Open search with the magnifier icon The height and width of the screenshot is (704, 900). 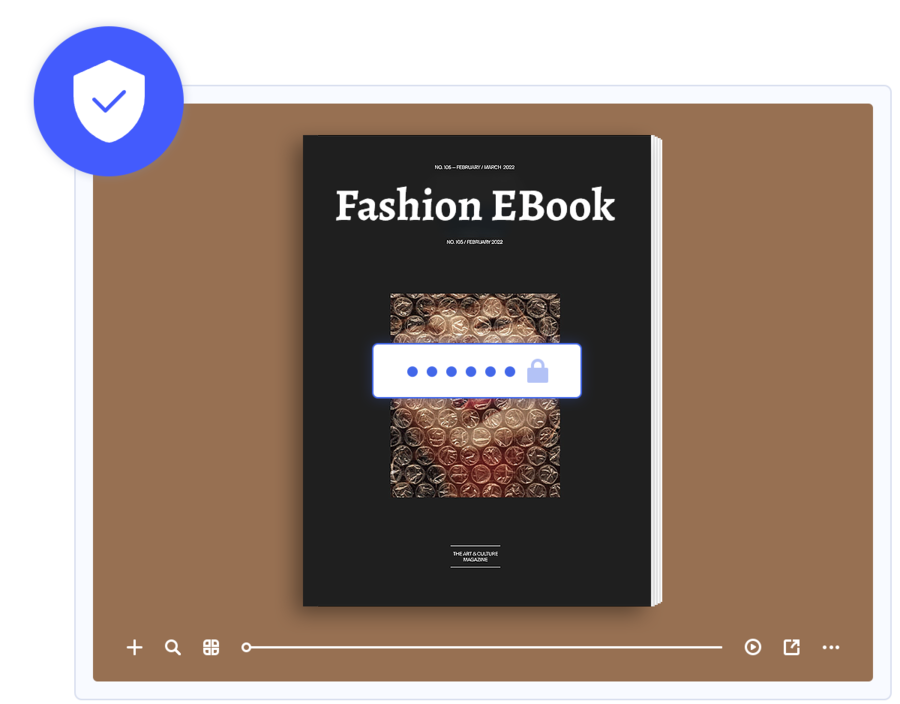click(x=173, y=647)
